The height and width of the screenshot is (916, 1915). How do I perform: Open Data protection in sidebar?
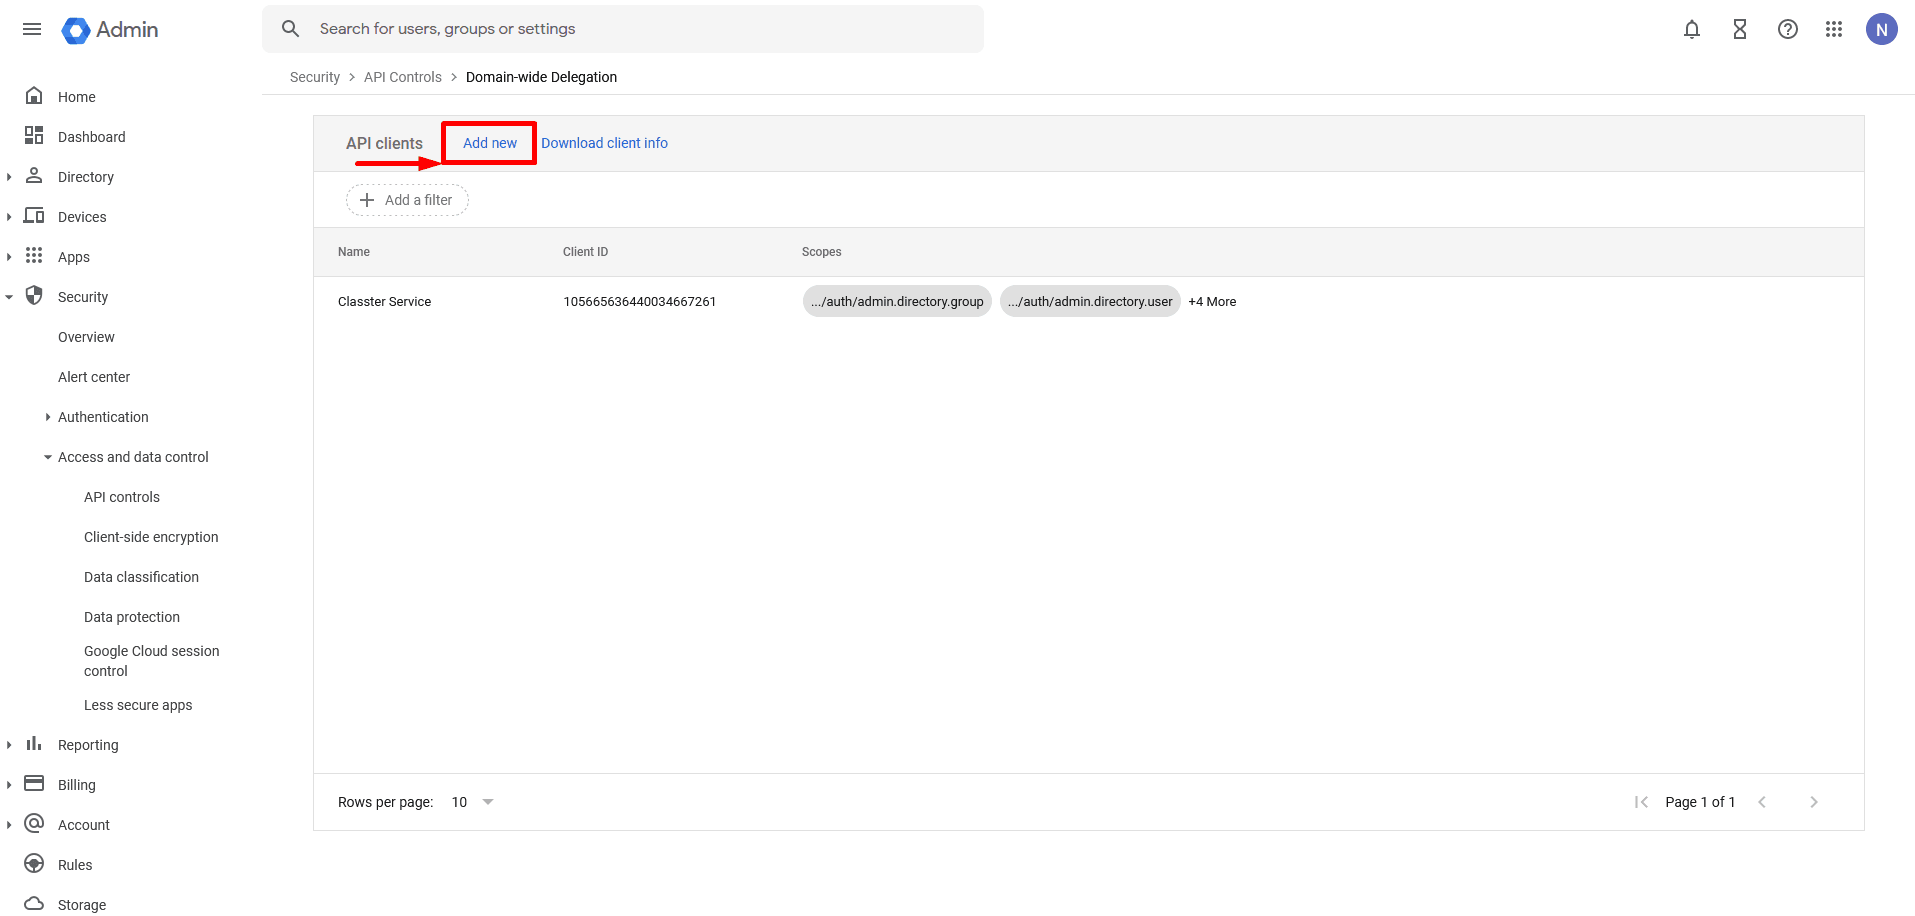[132, 617]
